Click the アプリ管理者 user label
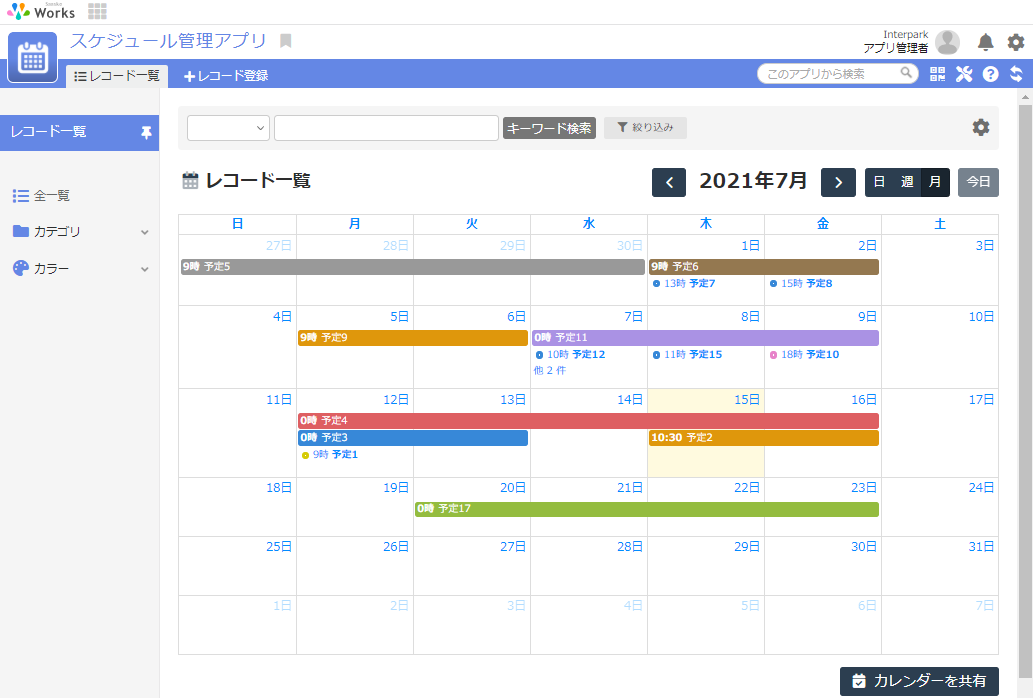The height and width of the screenshot is (698, 1033). click(x=896, y=48)
